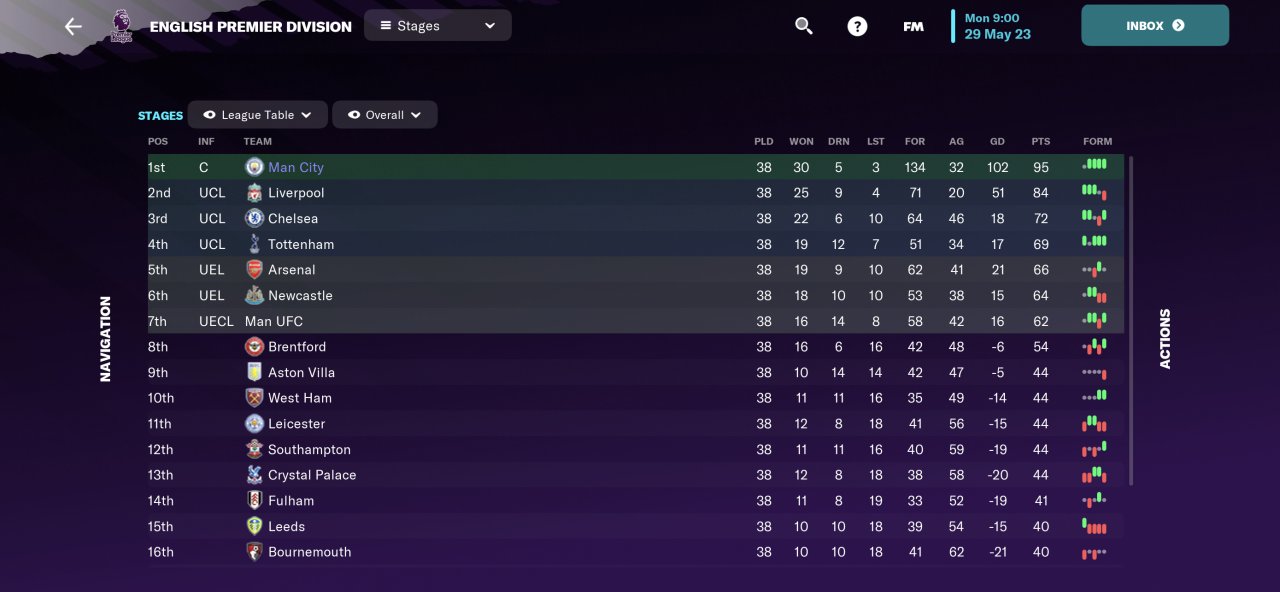Open the Actions side panel
The height and width of the screenshot is (592, 1280).
point(1165,338)
